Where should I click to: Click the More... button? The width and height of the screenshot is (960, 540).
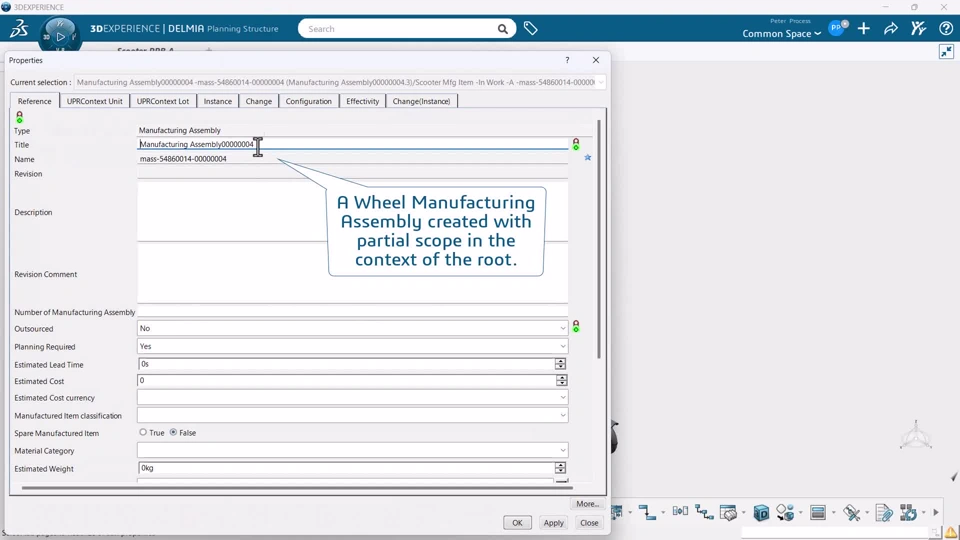click(x=587, y=504)
